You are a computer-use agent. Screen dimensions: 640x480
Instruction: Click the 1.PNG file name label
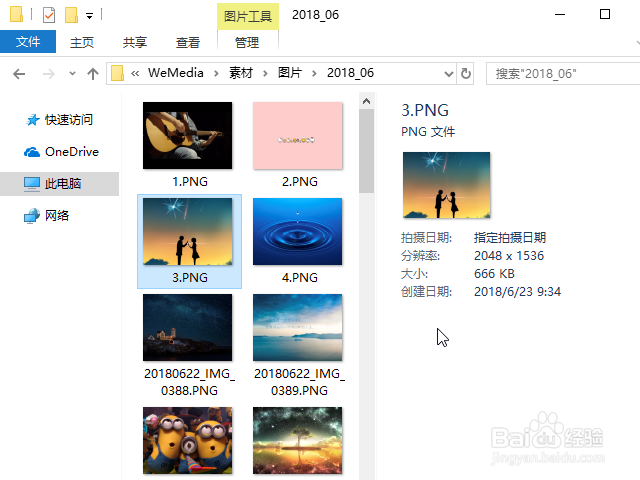coord(190,182)
